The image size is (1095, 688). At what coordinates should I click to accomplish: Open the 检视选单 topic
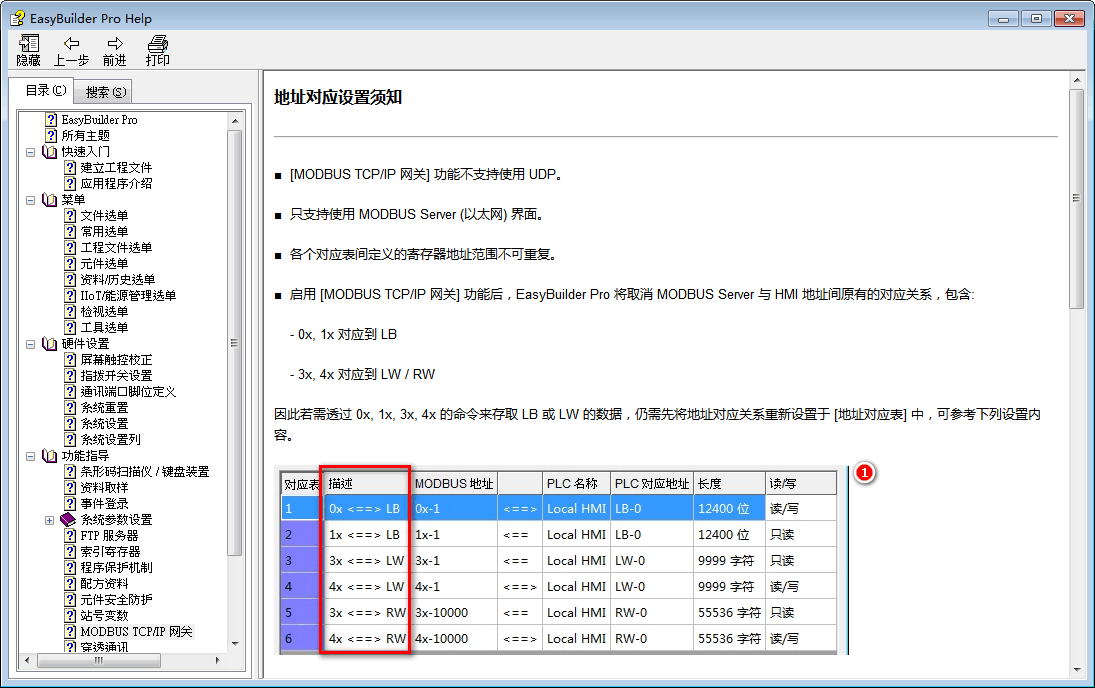(x=104, y=312)
